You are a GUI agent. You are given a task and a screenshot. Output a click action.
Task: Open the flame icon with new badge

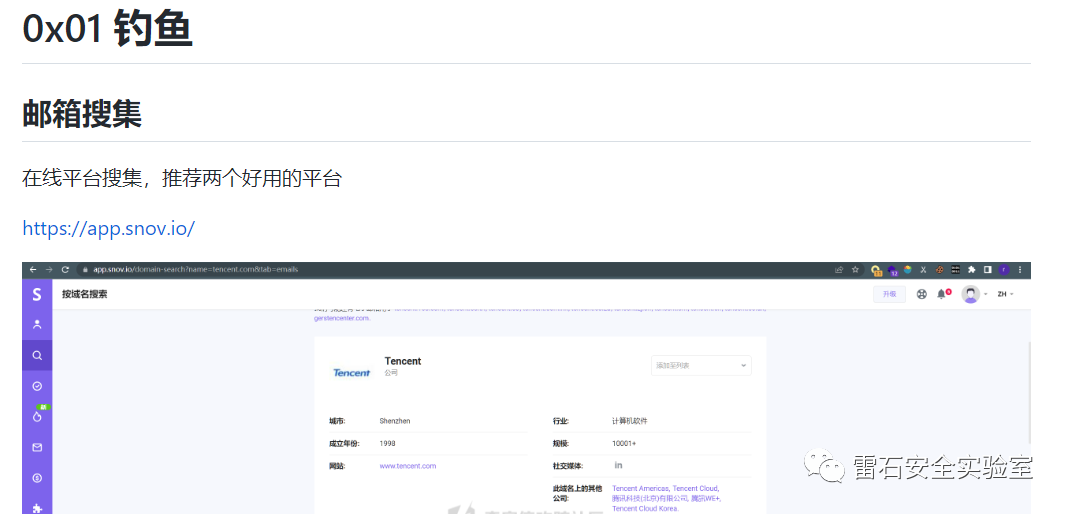(x=37, y=416)
